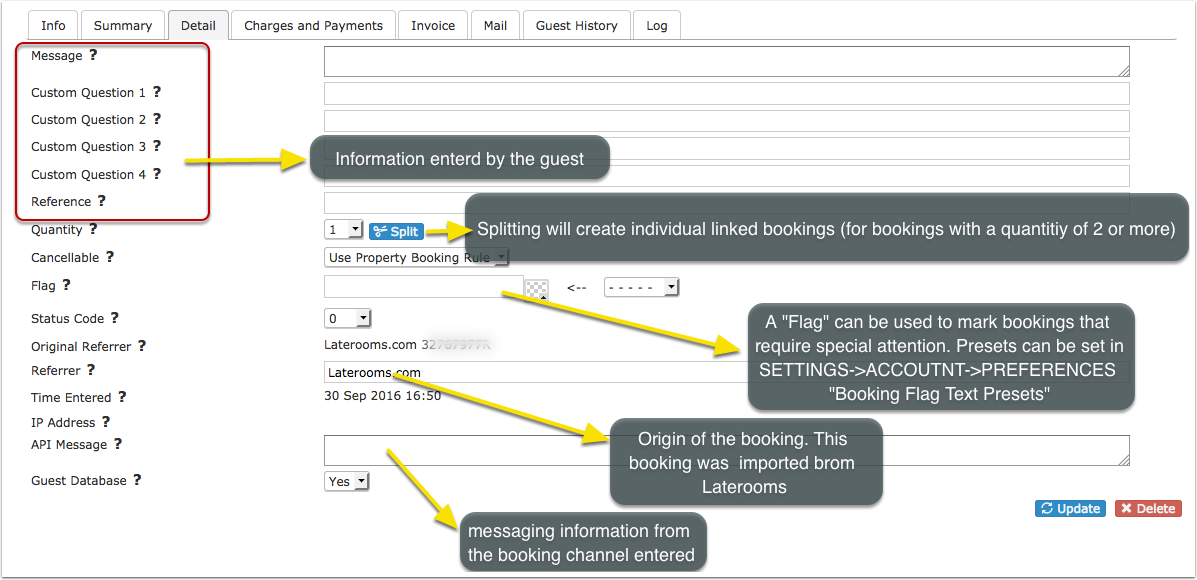
Task: Open the Guest Database Yes dropdown
Action: coord(347,482)
